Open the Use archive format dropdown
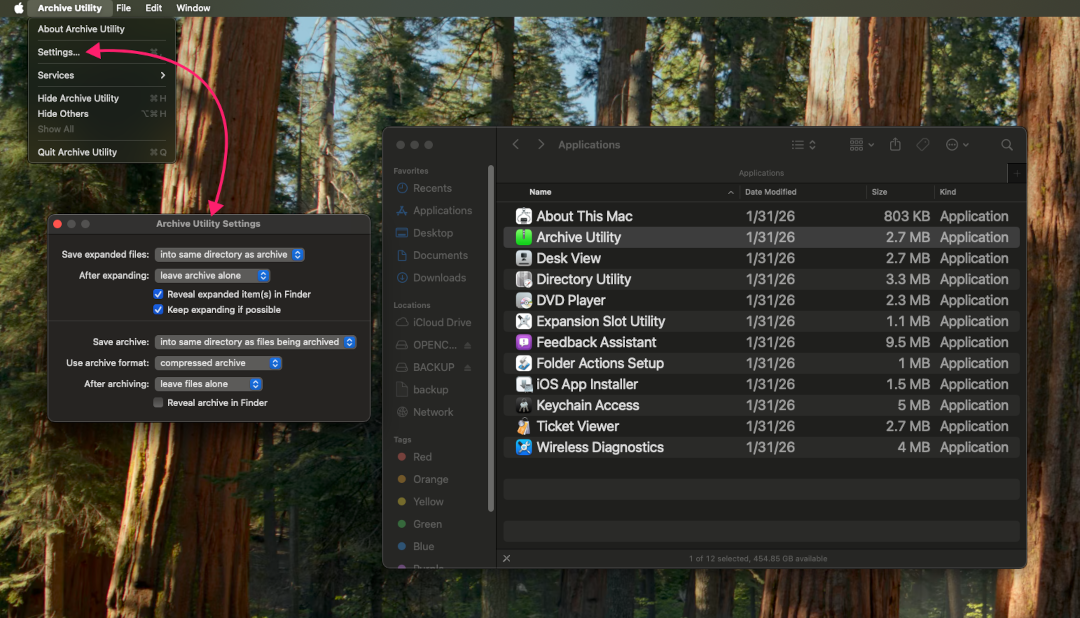The image size is (1080, 618). coord(218,363)
